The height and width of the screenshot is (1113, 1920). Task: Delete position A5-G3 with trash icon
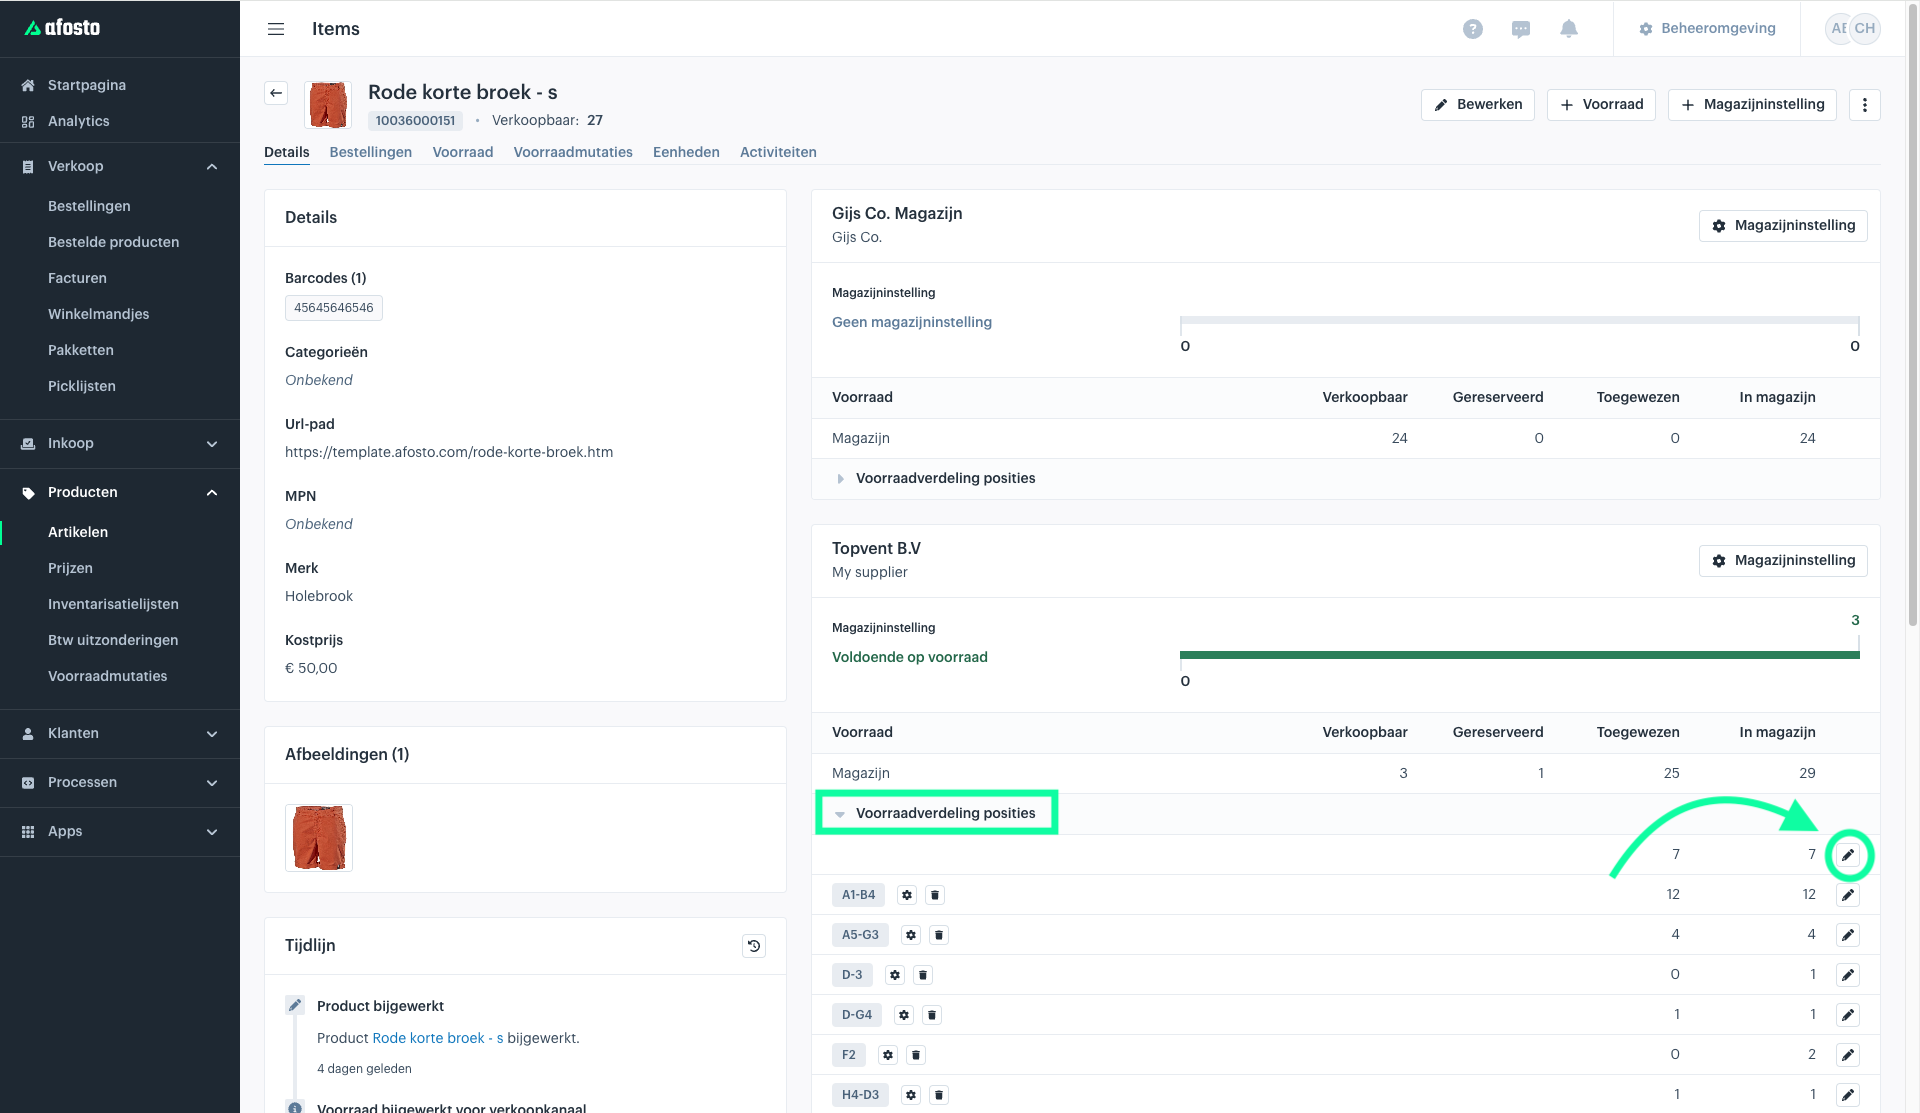939,935
